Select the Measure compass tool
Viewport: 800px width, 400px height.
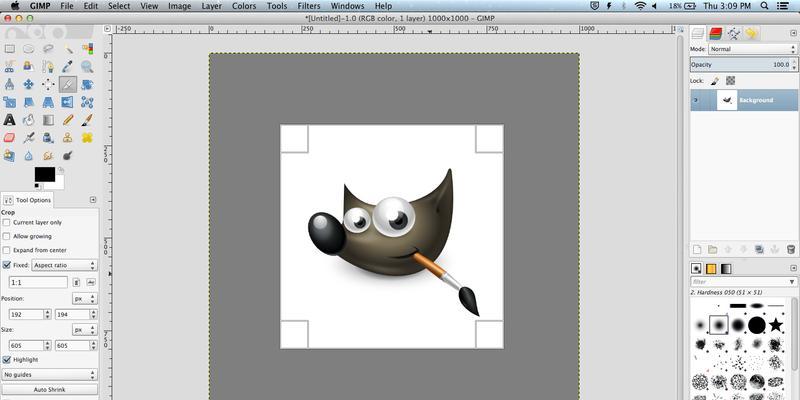coord(9,84)
